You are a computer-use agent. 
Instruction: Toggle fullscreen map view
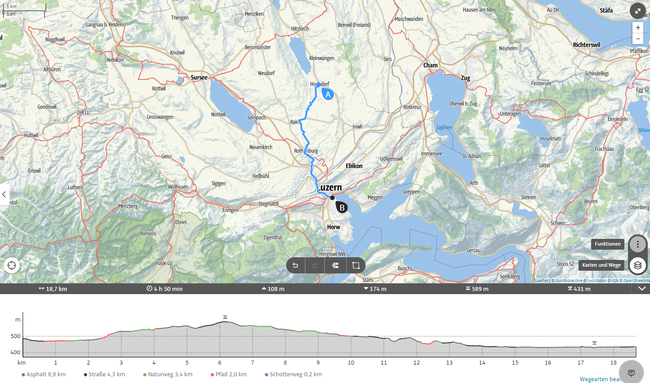click(x=637, y=11)
